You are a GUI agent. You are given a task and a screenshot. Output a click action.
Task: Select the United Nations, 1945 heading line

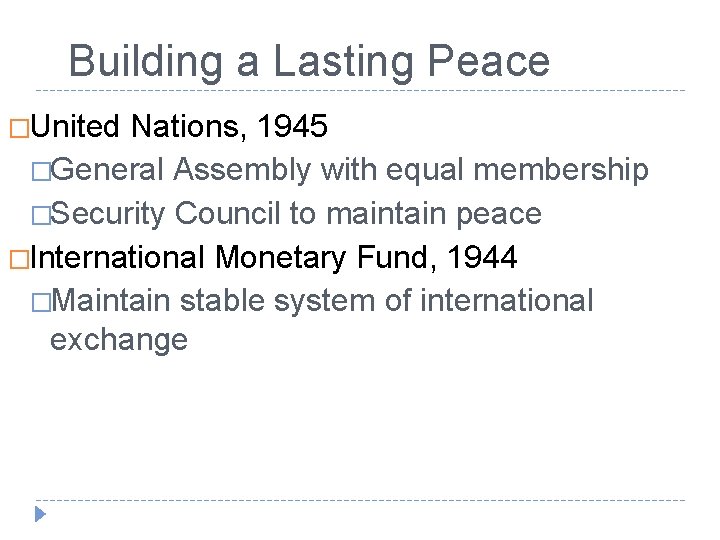[x=179, y=126]
